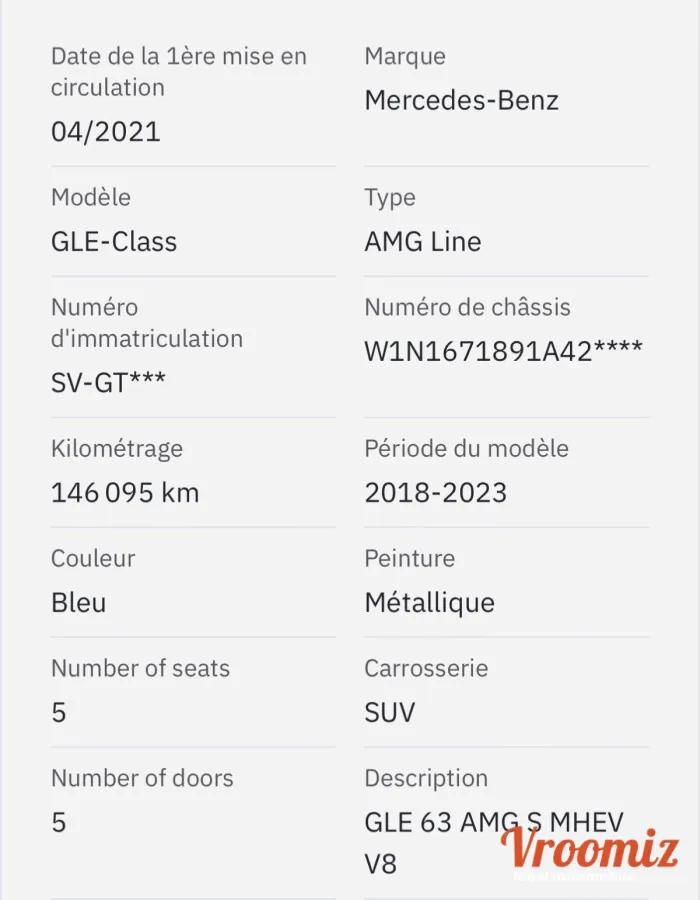
Task: Click the chassis number W1N1671891A42****
Action: [x=503, y=351]
